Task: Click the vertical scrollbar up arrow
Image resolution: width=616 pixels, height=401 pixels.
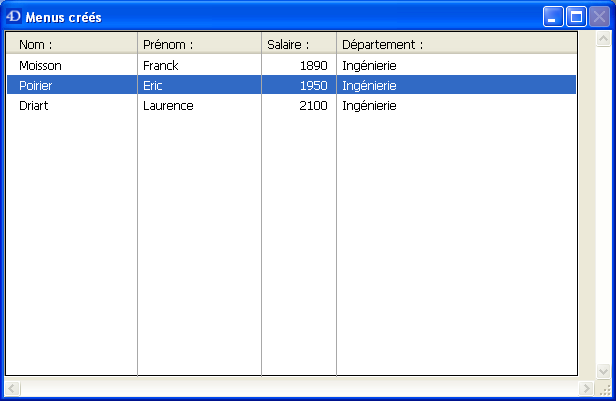Action: point(603,40)
